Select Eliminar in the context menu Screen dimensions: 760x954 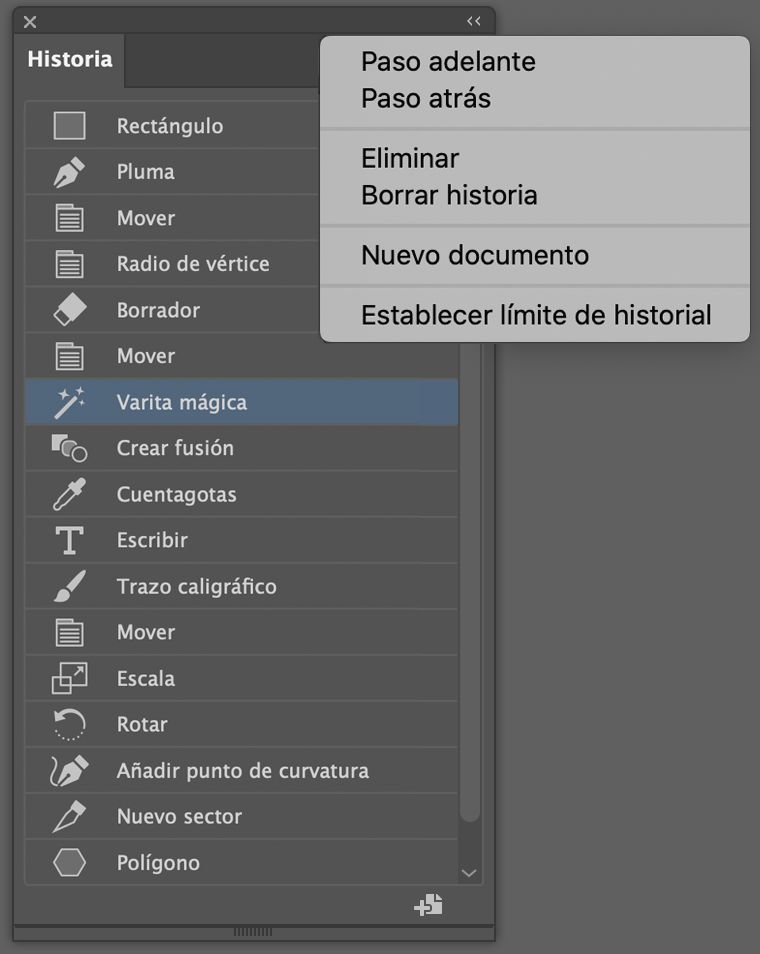pyautogui.click(x=409, y=158)
